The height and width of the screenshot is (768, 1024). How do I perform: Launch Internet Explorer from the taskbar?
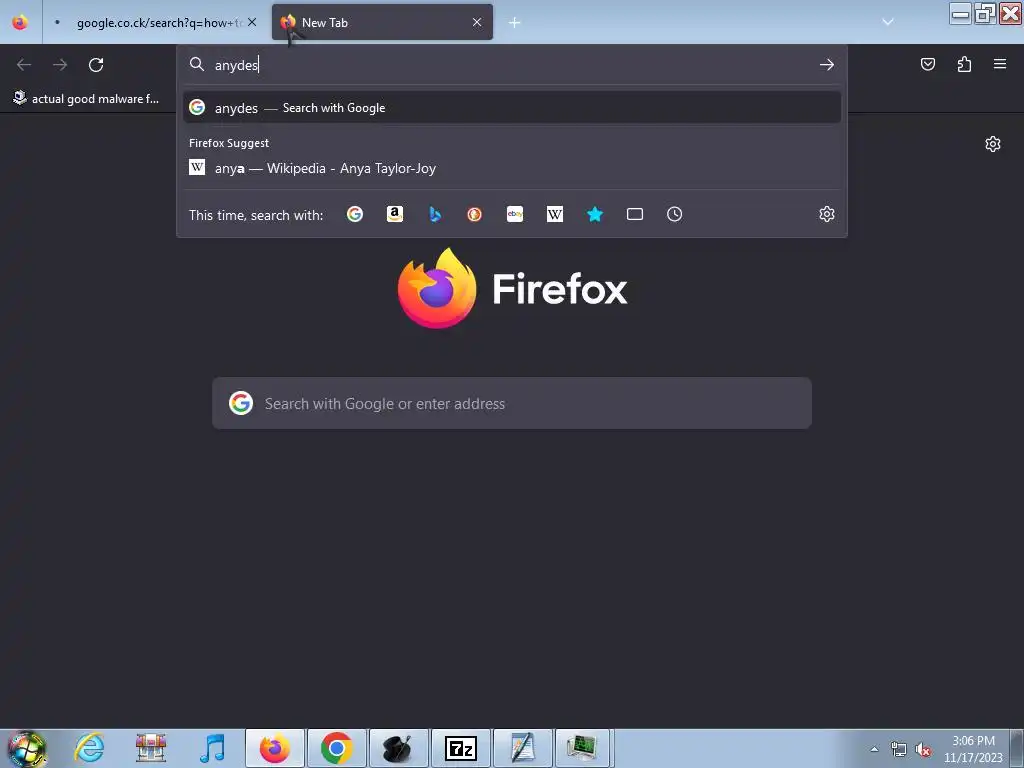coord(89,748)
